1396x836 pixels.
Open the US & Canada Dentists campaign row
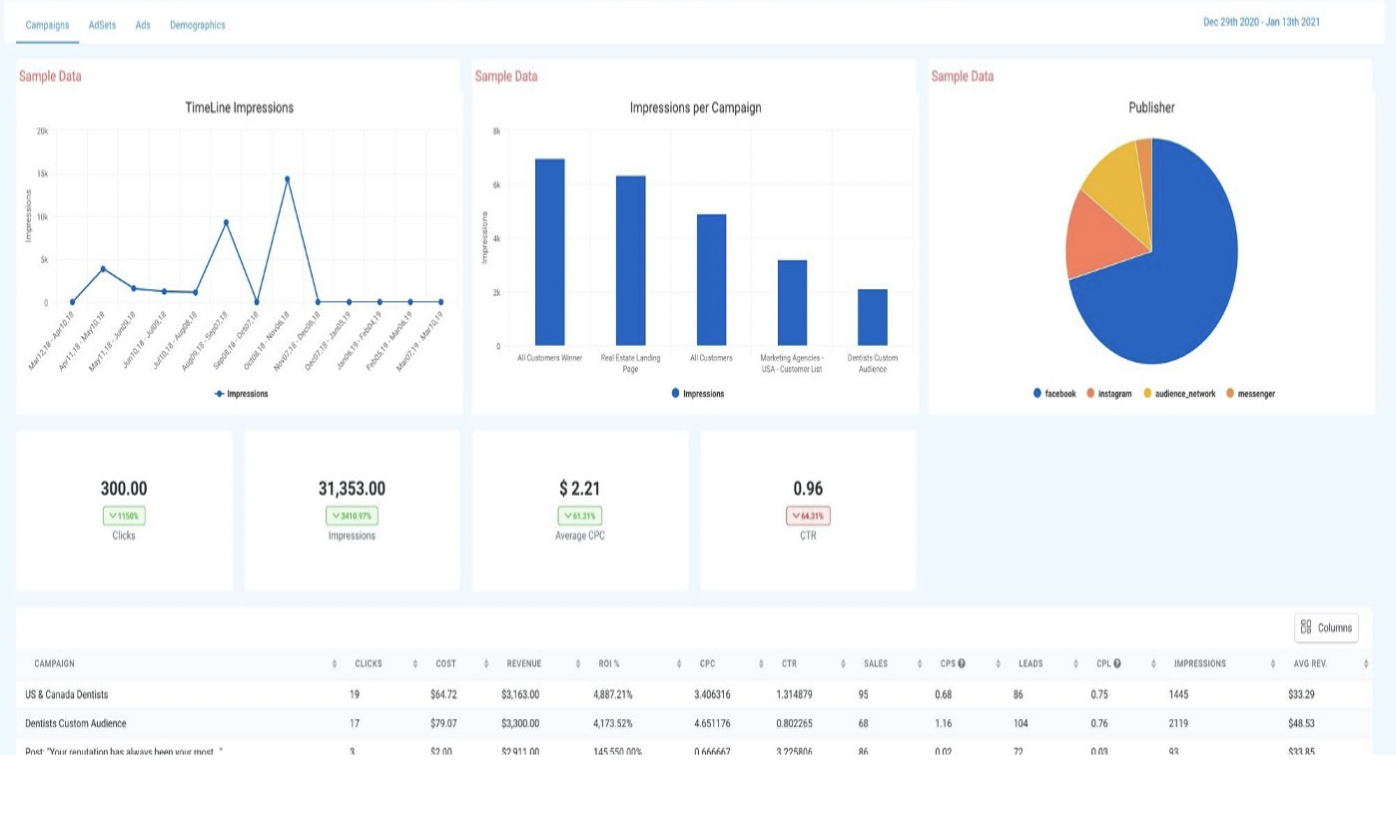click(x=67, y=694)
